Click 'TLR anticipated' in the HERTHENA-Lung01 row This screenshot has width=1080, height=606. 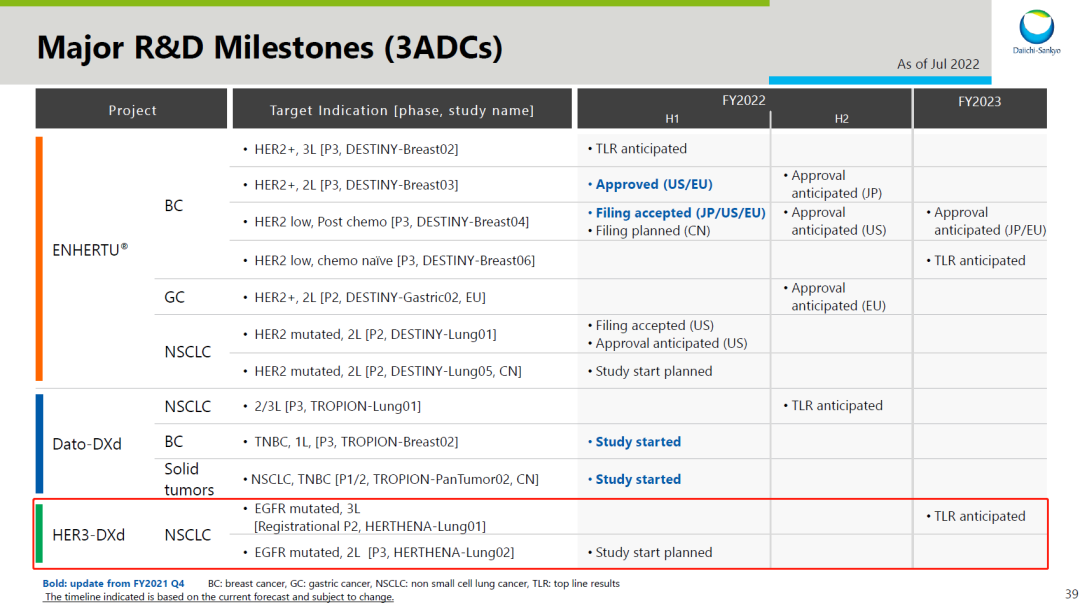[979, 516]
